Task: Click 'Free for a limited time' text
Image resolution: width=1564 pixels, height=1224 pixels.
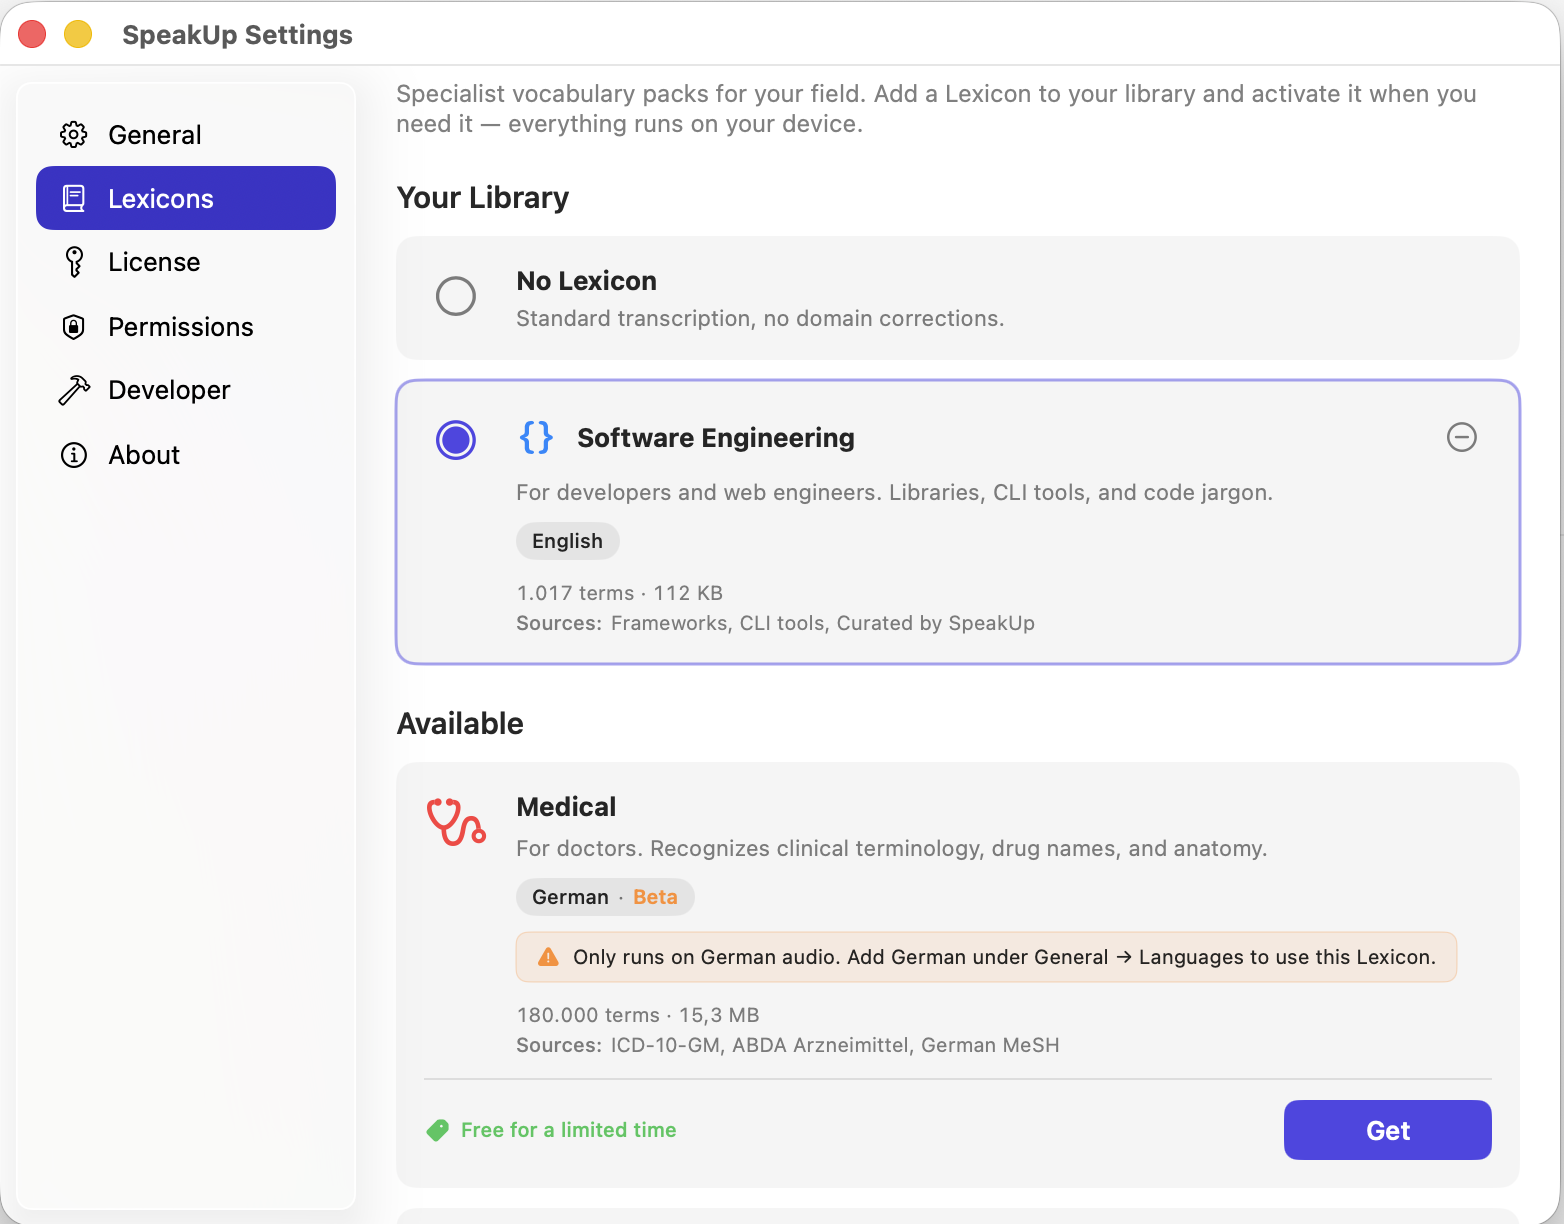Action: [x=569, y=1130]
